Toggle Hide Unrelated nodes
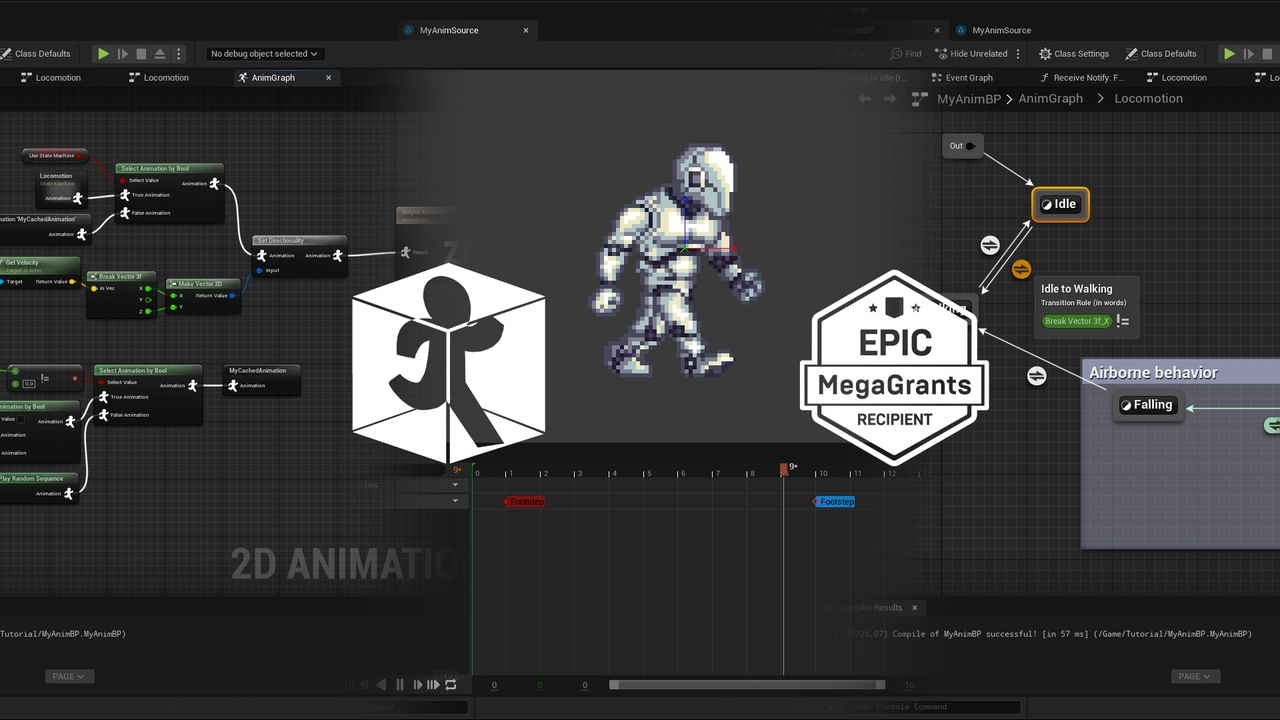The width and height of the screenshot is (1280, 720). (972, 54)
